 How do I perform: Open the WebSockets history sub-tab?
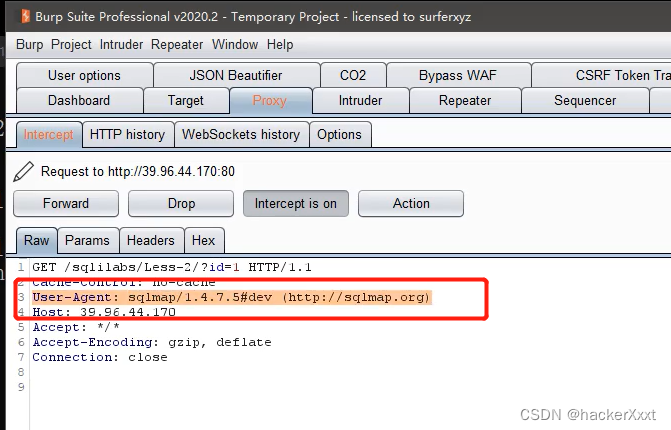click(241, 135)
